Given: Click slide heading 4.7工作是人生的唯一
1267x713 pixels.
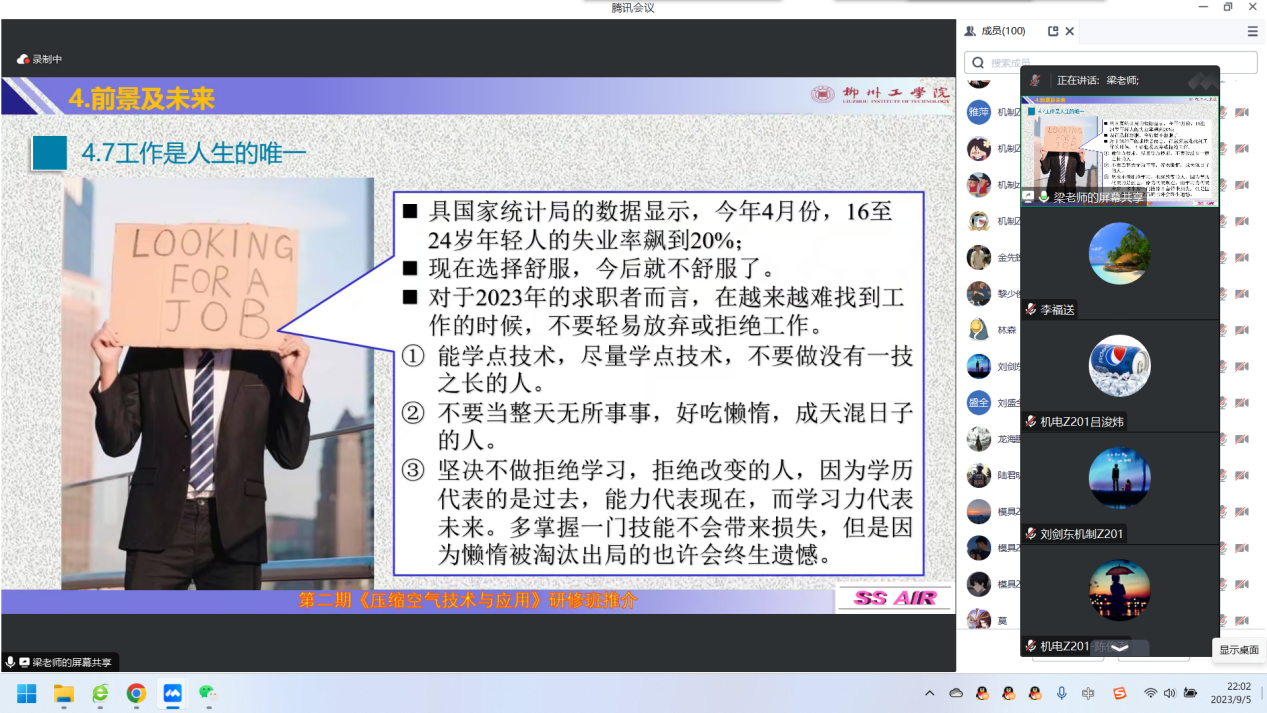Looking at the screenshot, I should [x=193, y=153].
